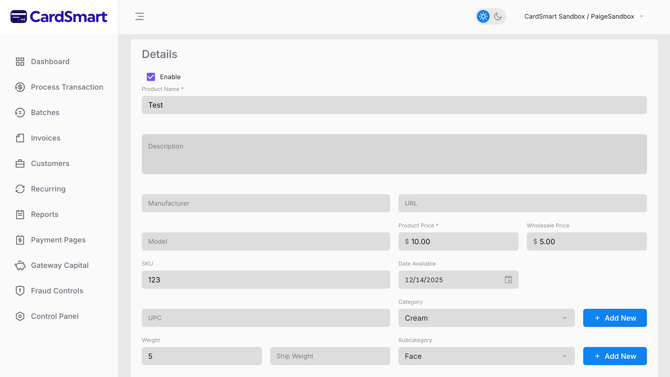The image size is (670, 377).
Task: Click the Product Name field containing Test
Action: click(394, 105)
